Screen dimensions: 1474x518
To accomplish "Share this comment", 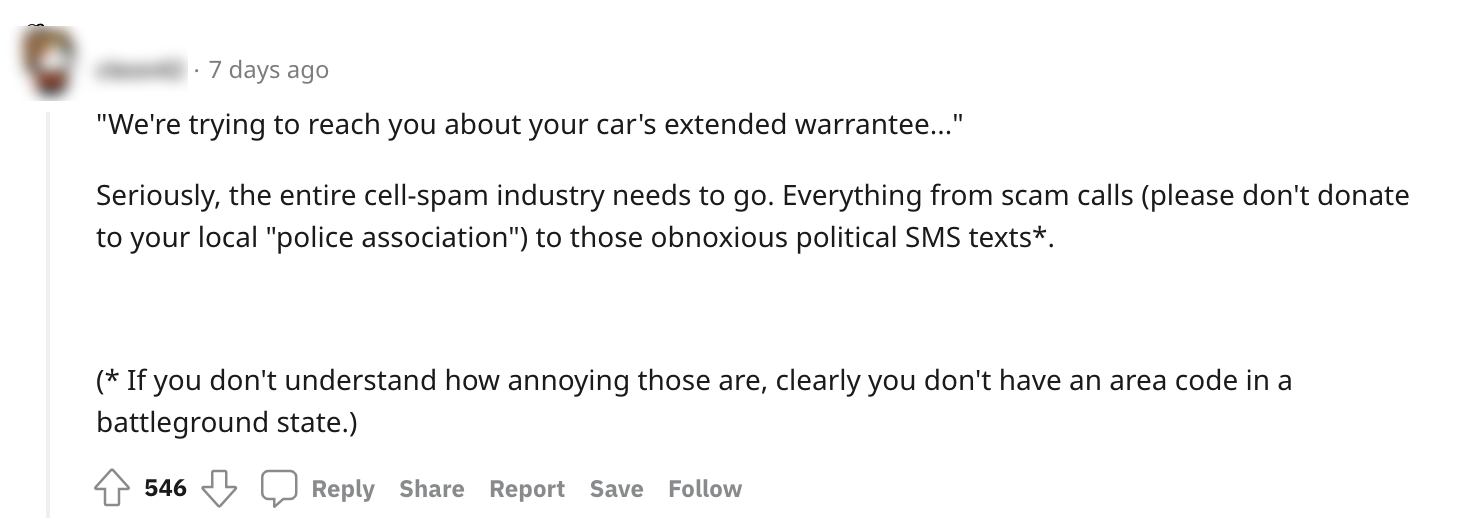I will 431,489.
